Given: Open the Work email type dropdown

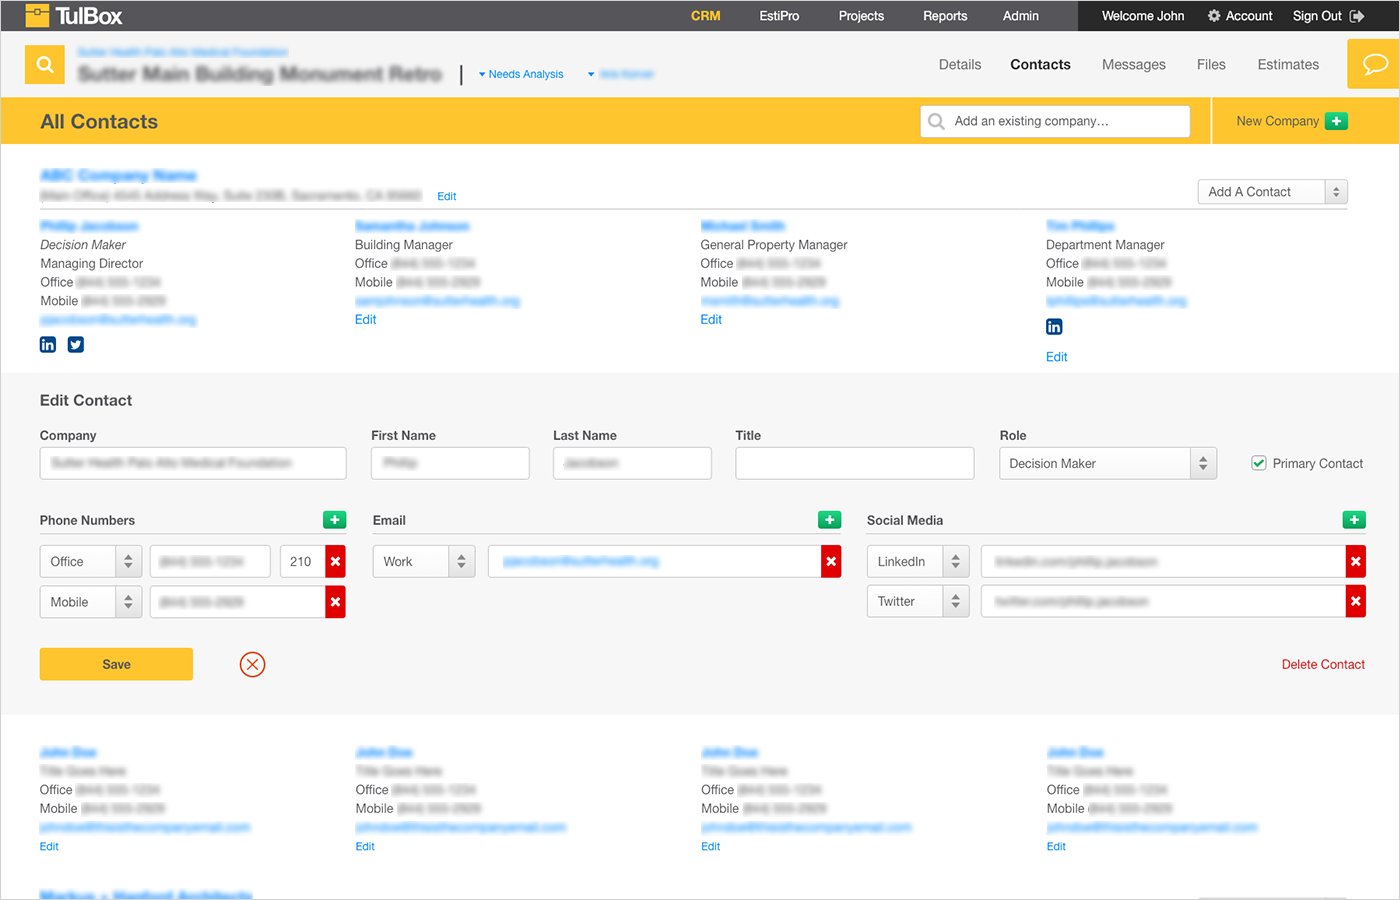Looking at the screenshot, I should click(424, 562).
